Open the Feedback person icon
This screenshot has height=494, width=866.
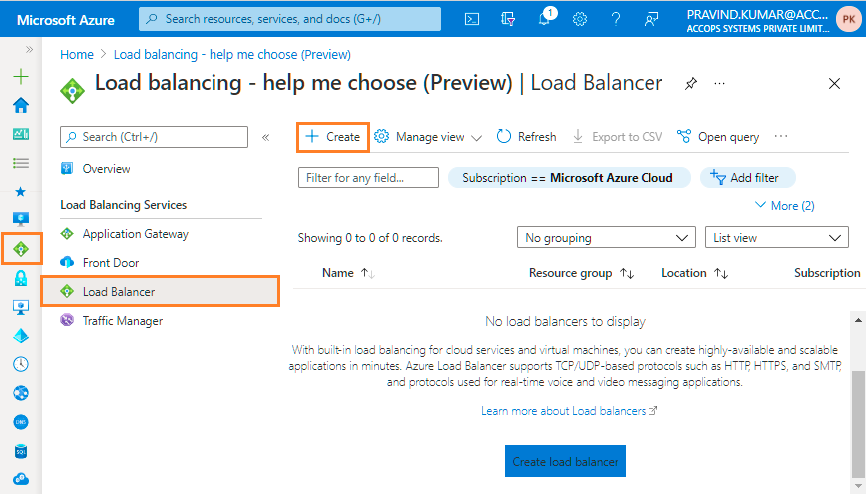click(x=652, y=19)
